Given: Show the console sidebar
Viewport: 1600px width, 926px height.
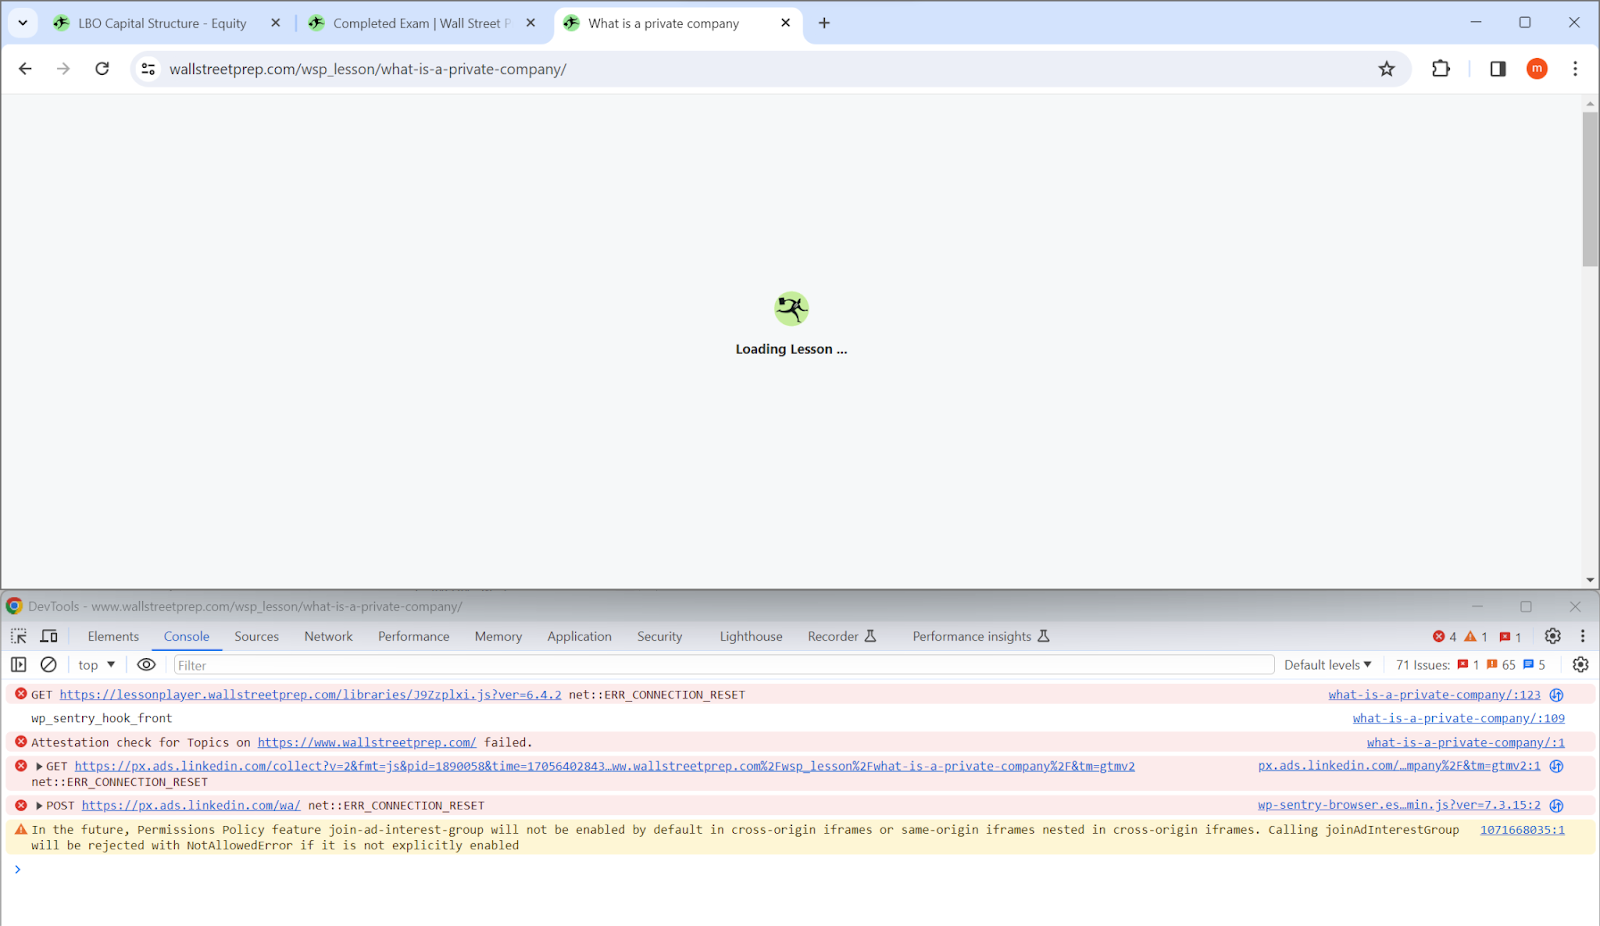Looking at the screenshot, I should coord(18,664).
